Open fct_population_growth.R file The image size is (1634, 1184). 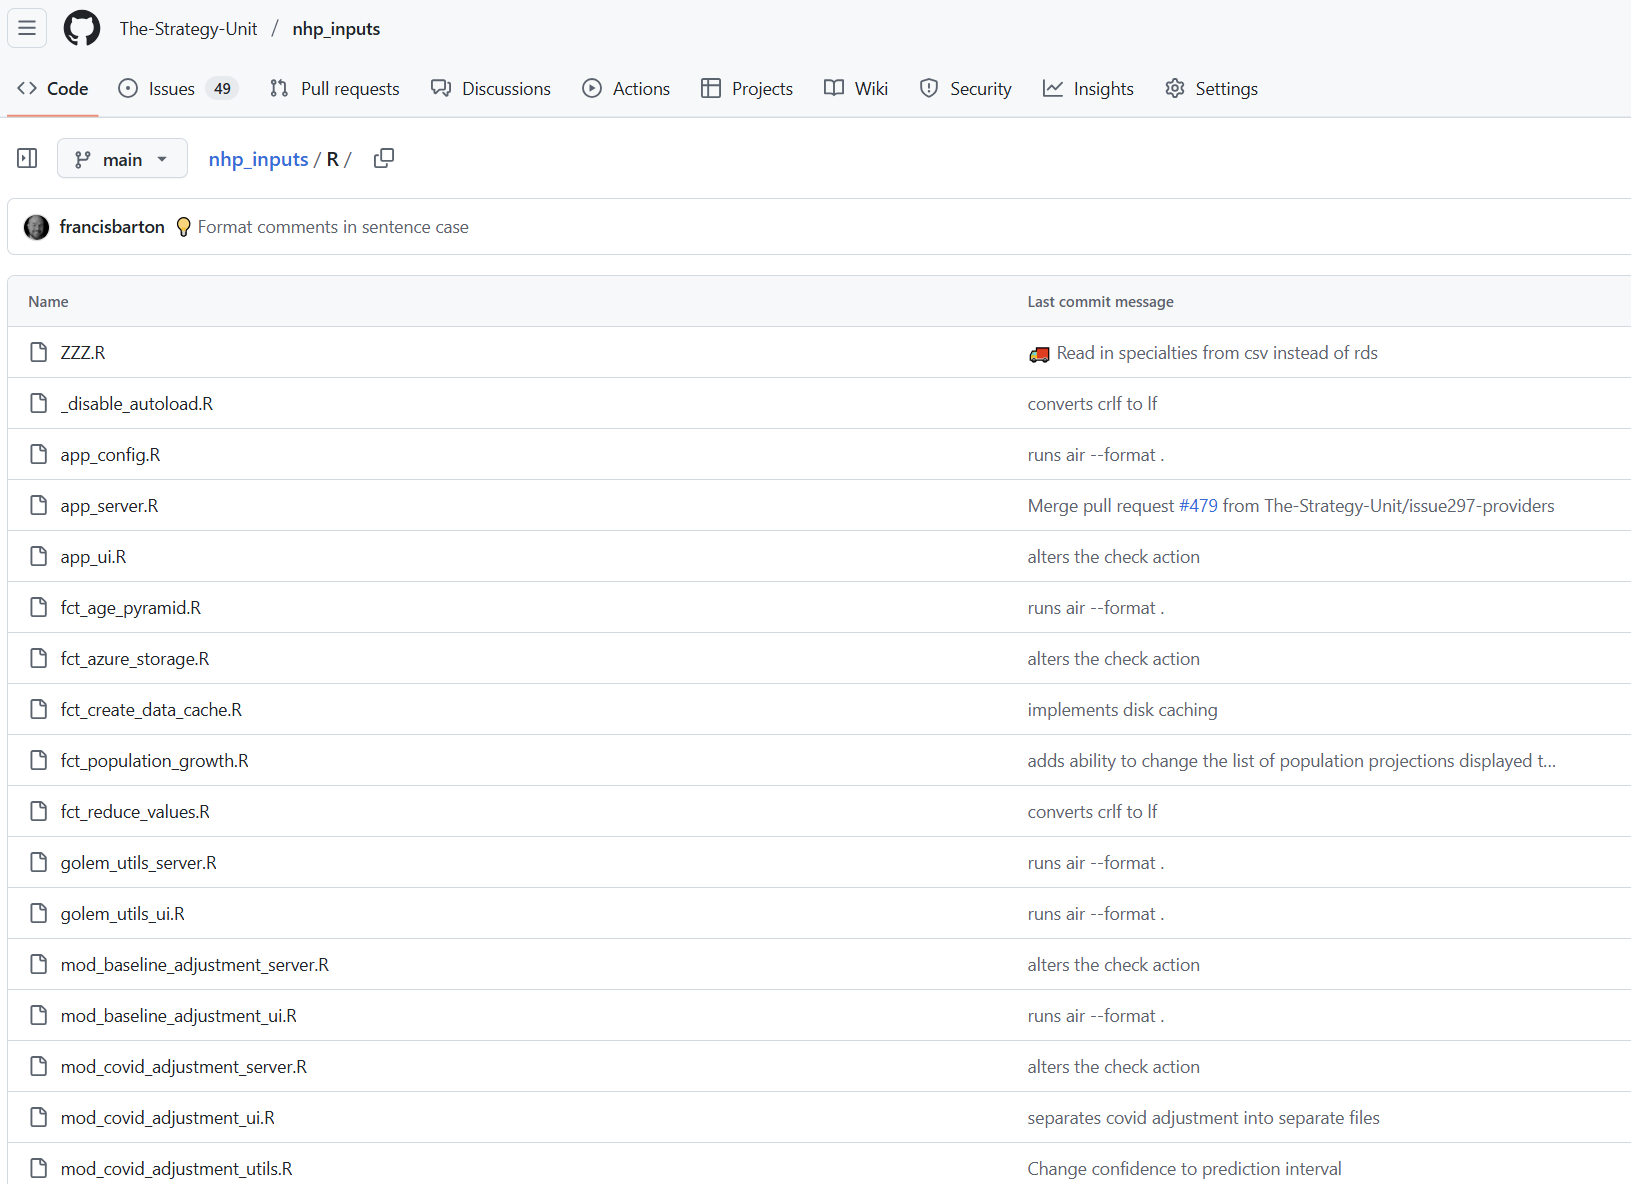pos(154,761)
